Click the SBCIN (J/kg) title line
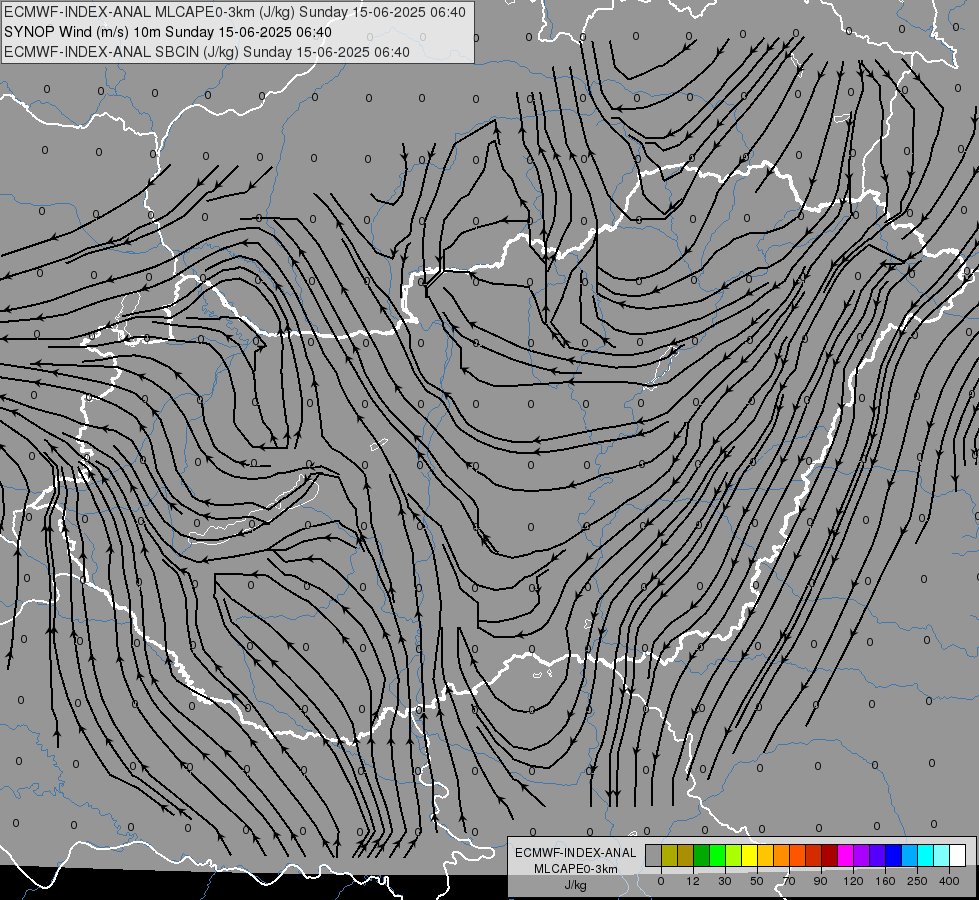Image resolution: width=979 pixels, height=900 pixels. coord(207,52)
